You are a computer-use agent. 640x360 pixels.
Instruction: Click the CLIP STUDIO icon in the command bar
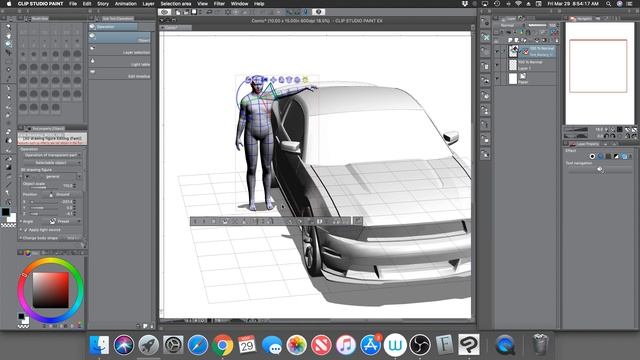pos(165,12)
